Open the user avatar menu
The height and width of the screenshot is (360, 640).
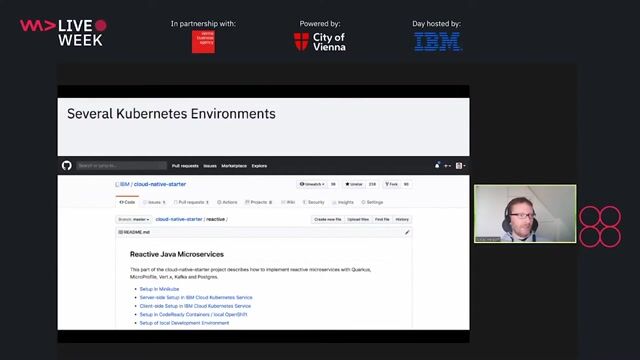coord(460,166)
